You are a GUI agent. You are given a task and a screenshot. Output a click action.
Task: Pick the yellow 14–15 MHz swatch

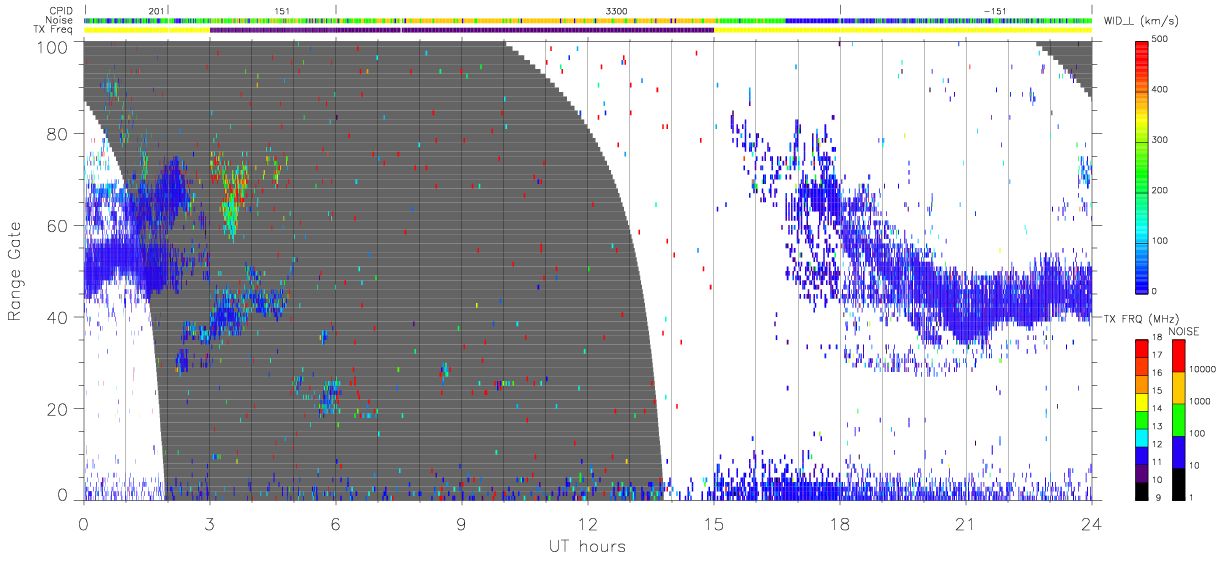1141,400
